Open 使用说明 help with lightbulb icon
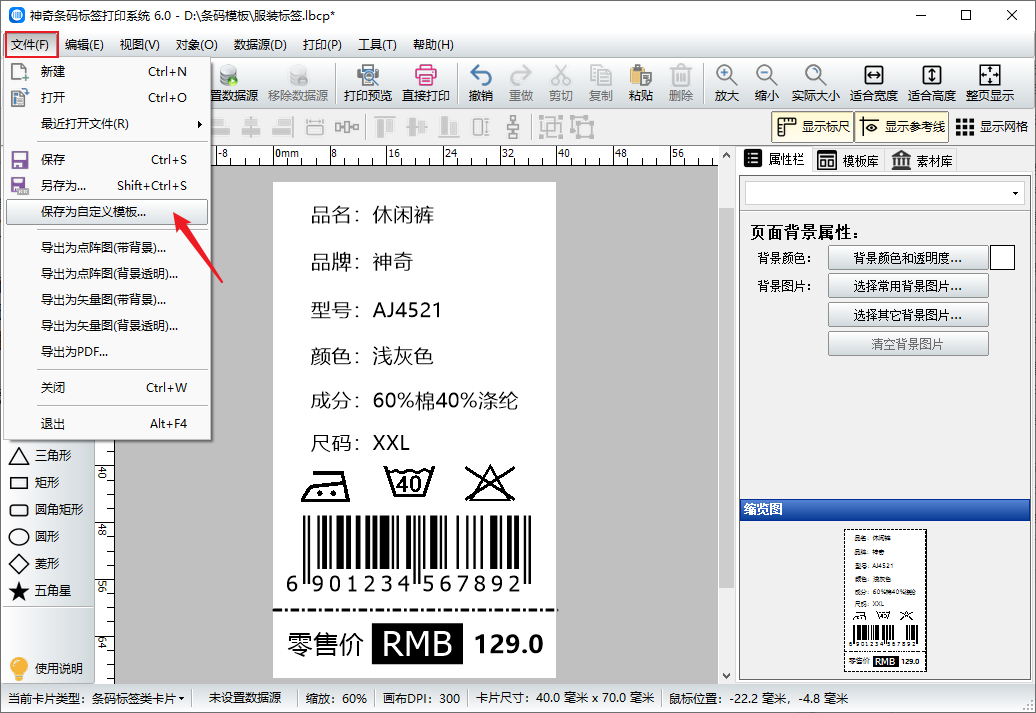This screenshot has height=713, width=1036. click(x=46, y=668)
